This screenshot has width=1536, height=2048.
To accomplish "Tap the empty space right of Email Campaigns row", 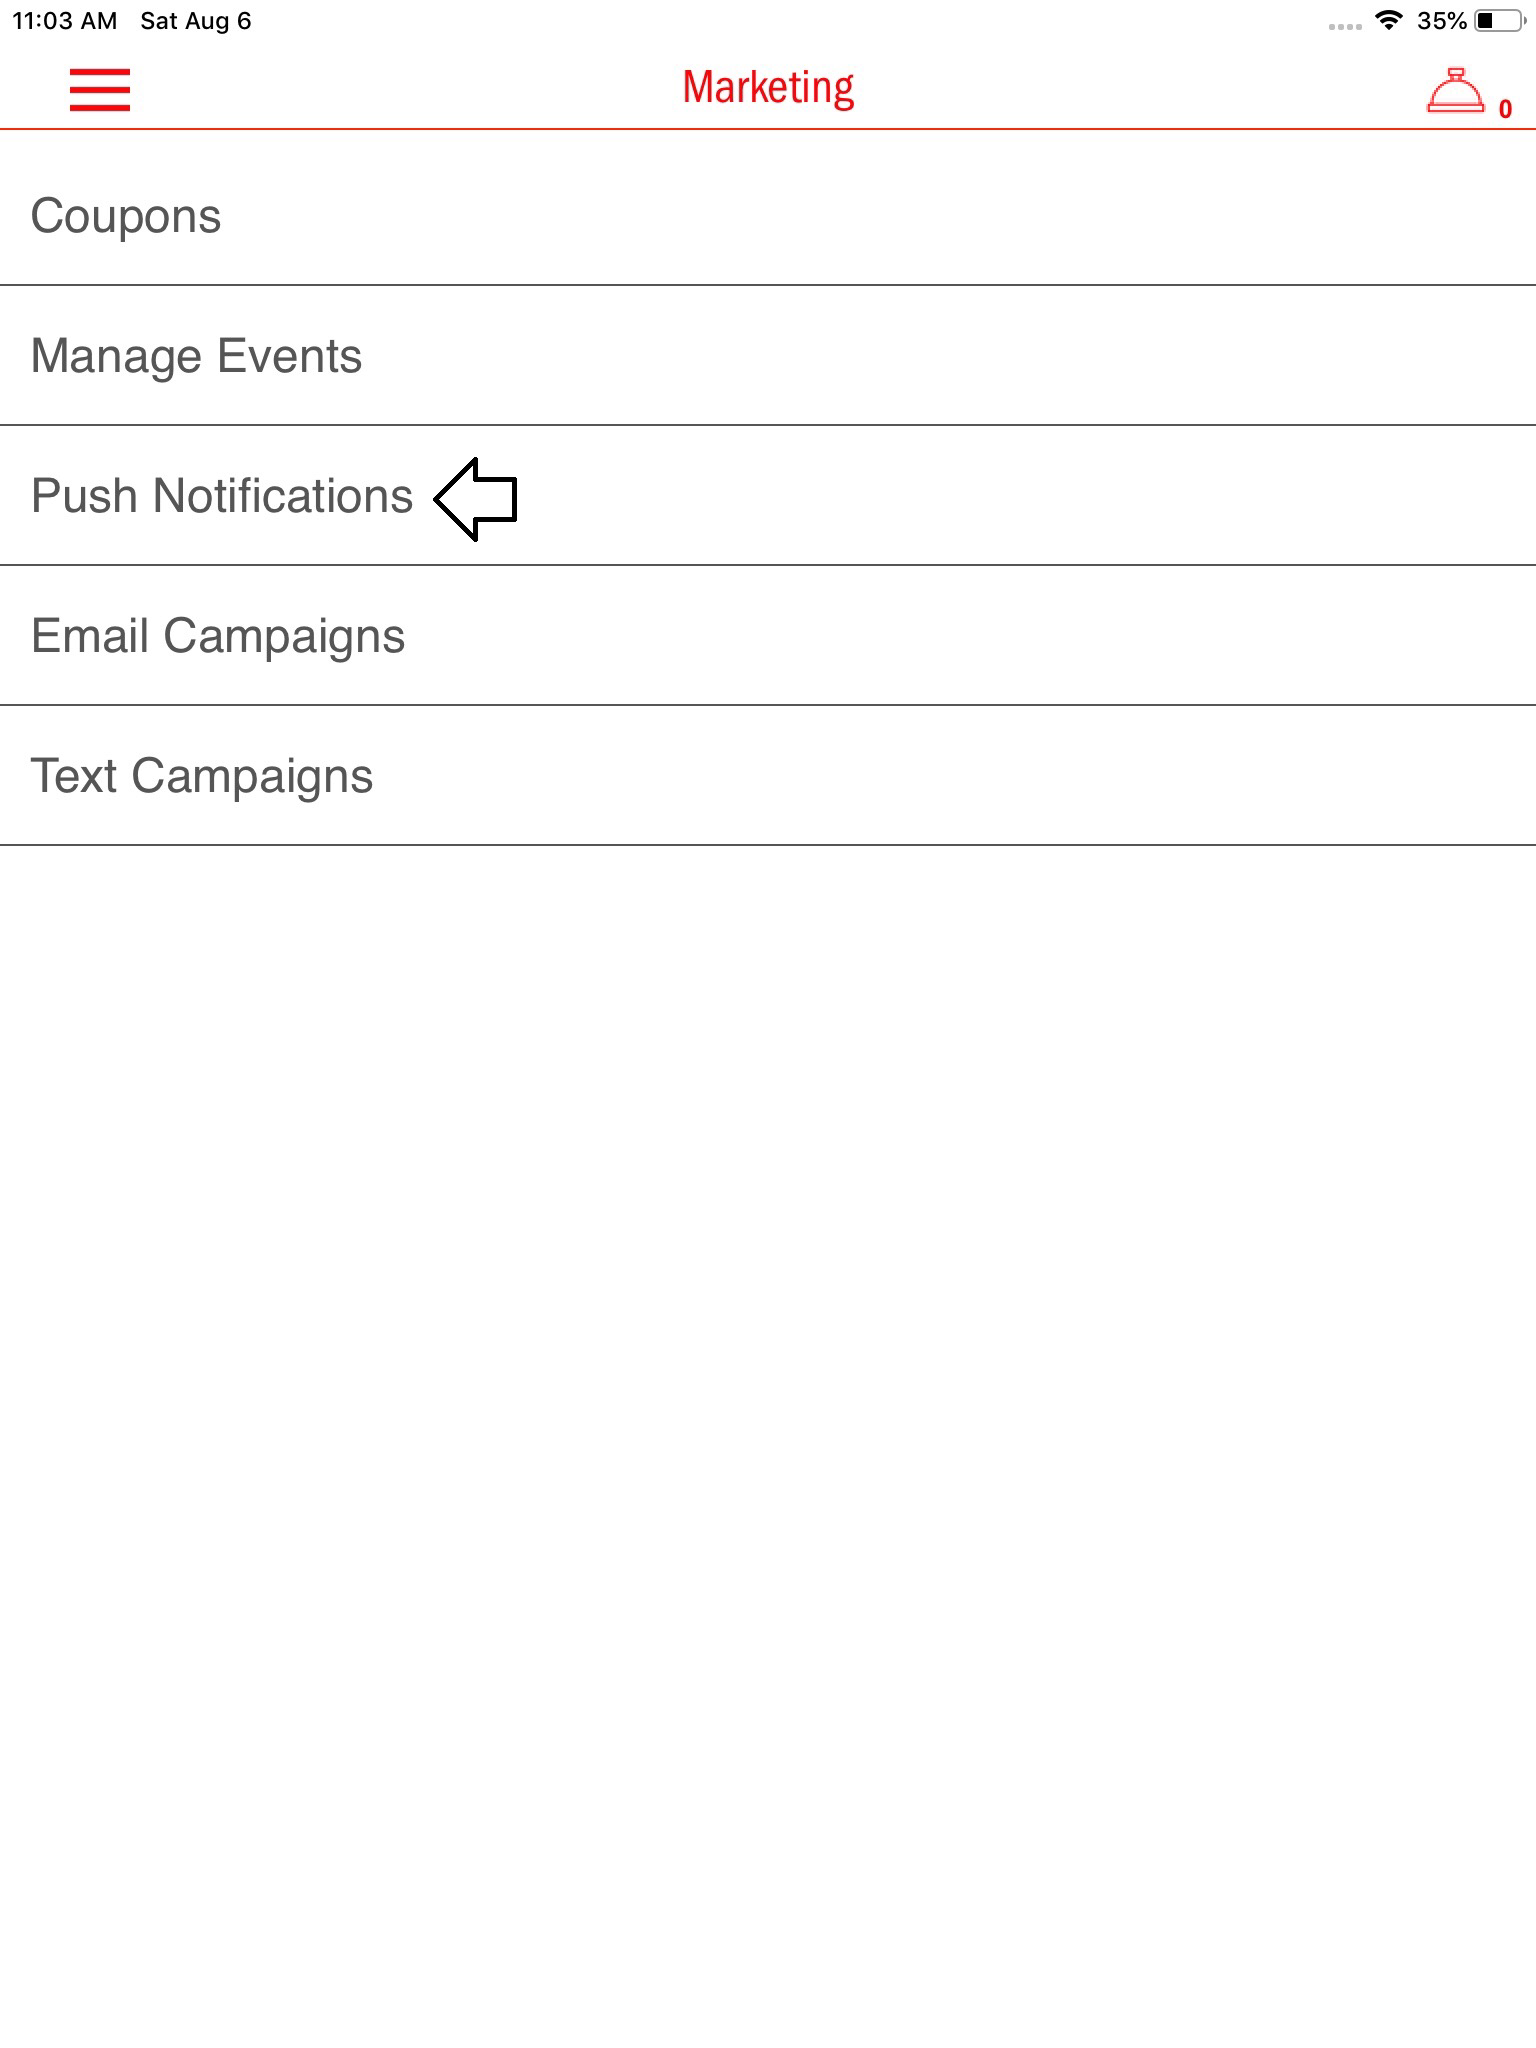I will [x=950, y=636].
